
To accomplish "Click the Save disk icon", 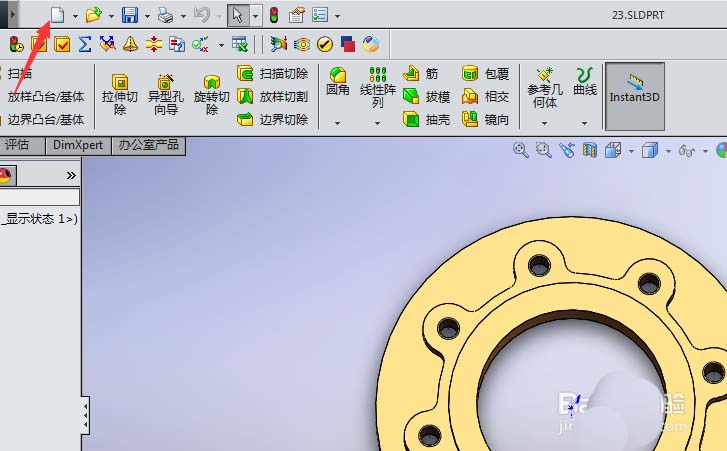I will click(129, 15).
